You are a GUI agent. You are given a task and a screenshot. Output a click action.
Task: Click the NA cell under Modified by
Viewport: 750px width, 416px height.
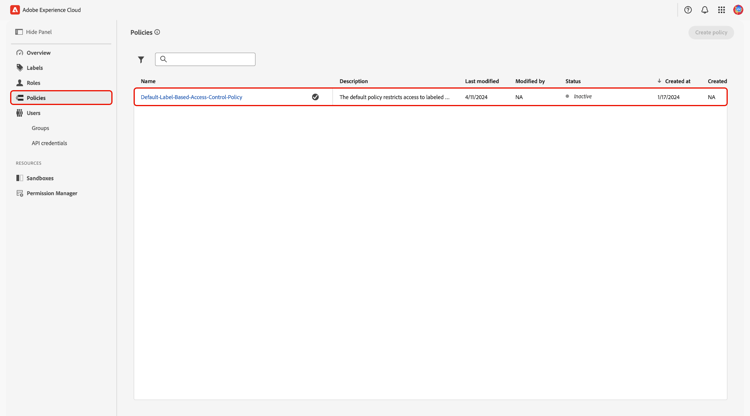click(519, 97)
